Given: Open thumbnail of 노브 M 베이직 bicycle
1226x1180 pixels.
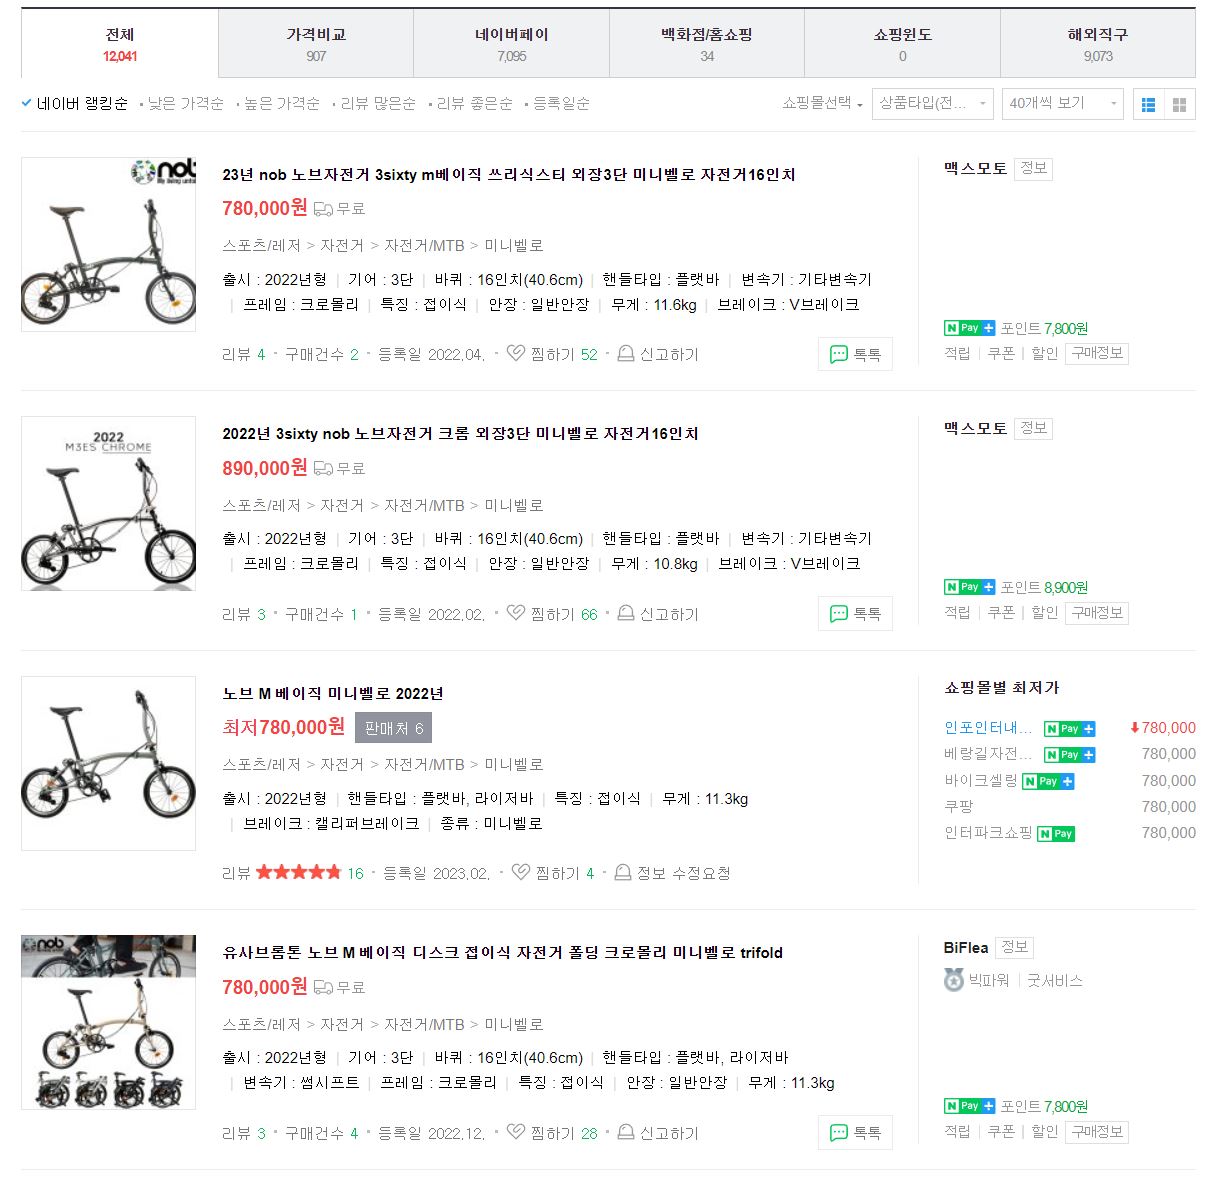Looking at the screenshot, I should tap(108, 763).
